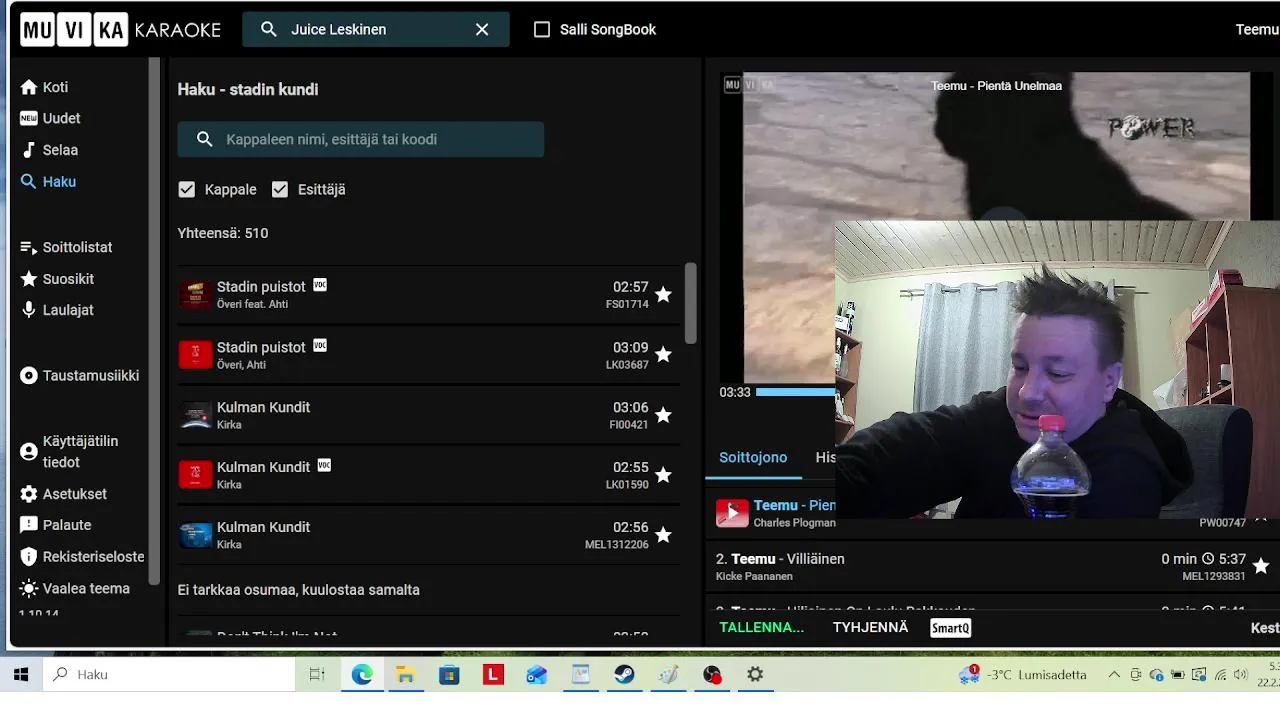The image size is (1280, 720).
Task: Open Käyttäjätilin tiedot account info
Action: 70,452
